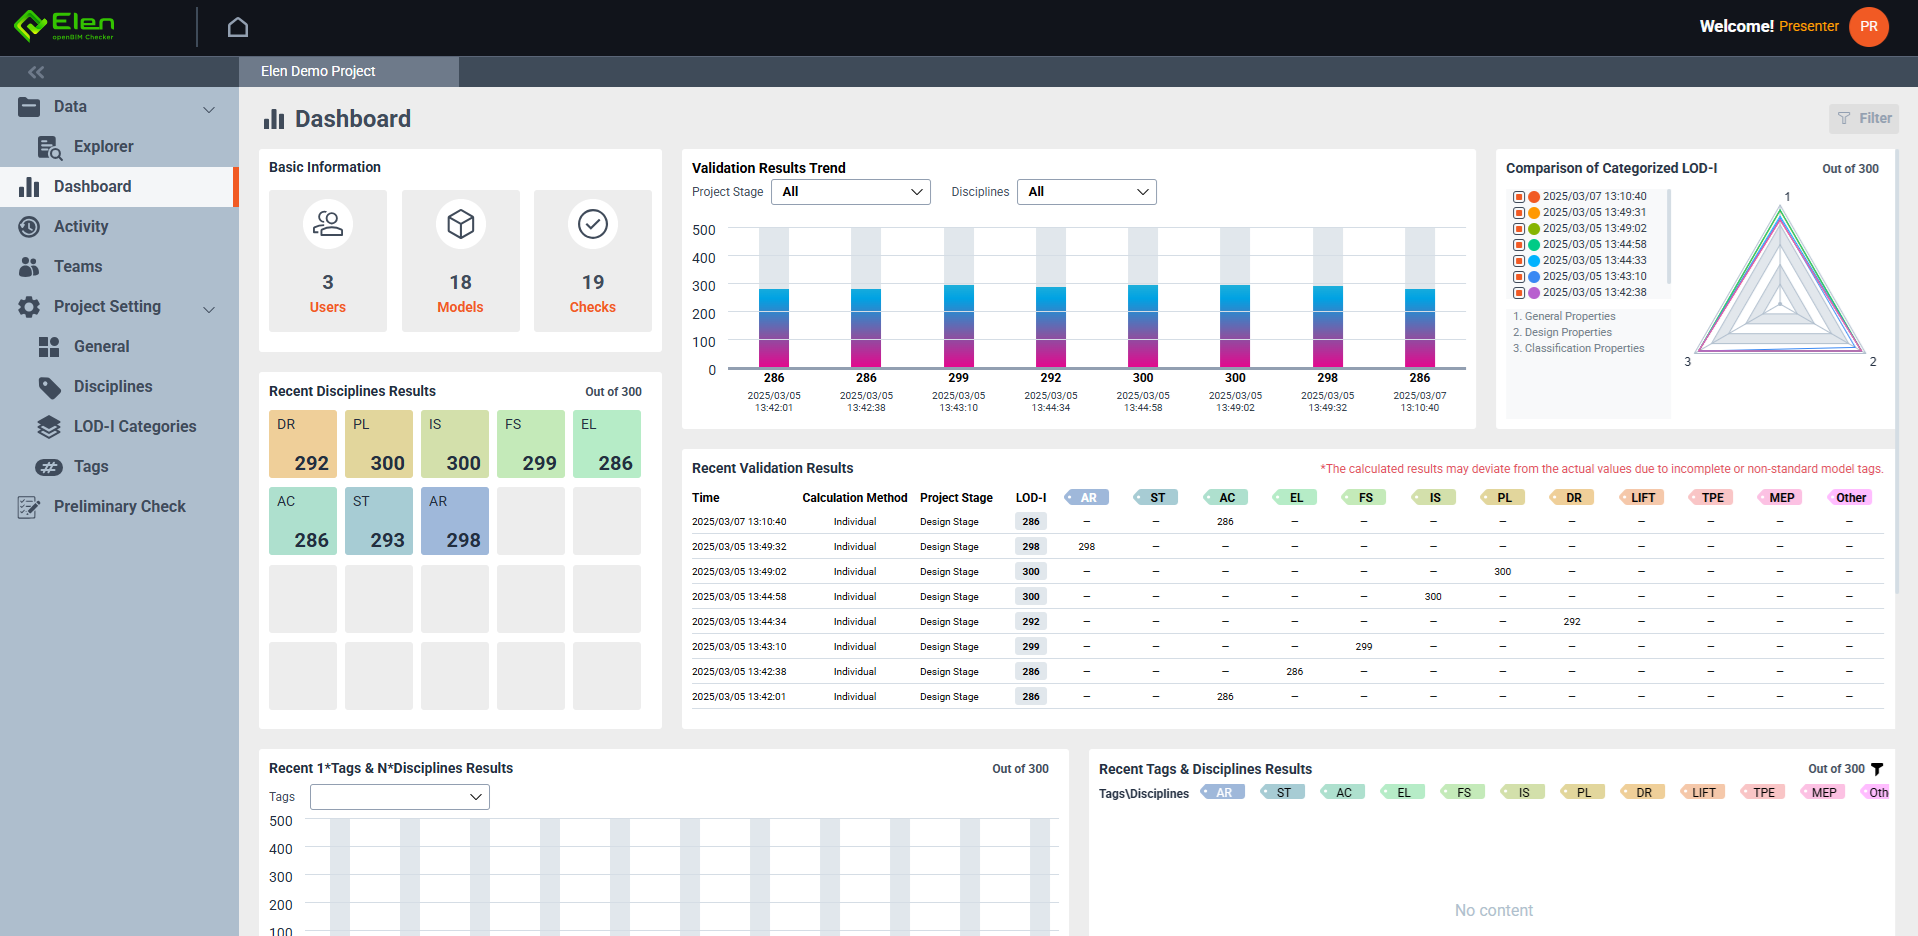Open the PR user avatar
Screen dimensions: 1918x936
click(1868, 27)
